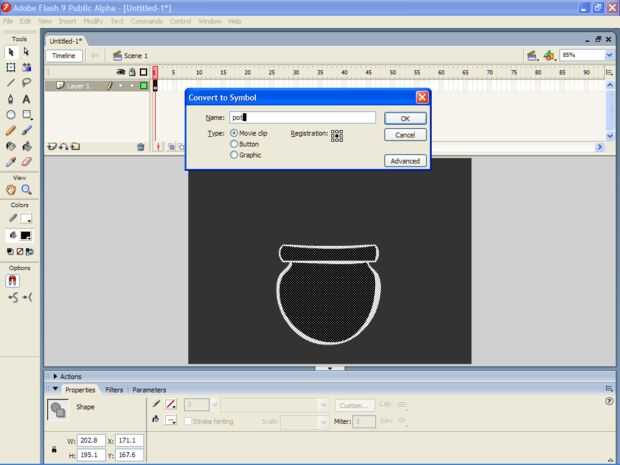
Task: Switch to the Filters tab
Action: [x=114, y=389]
